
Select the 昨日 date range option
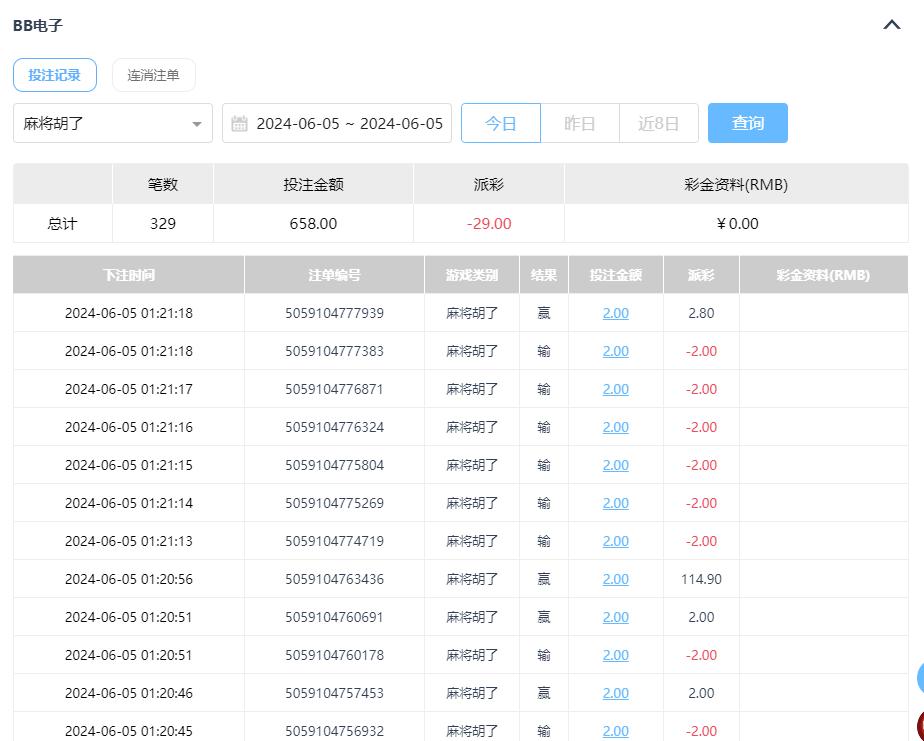click(x=579, y=123)
